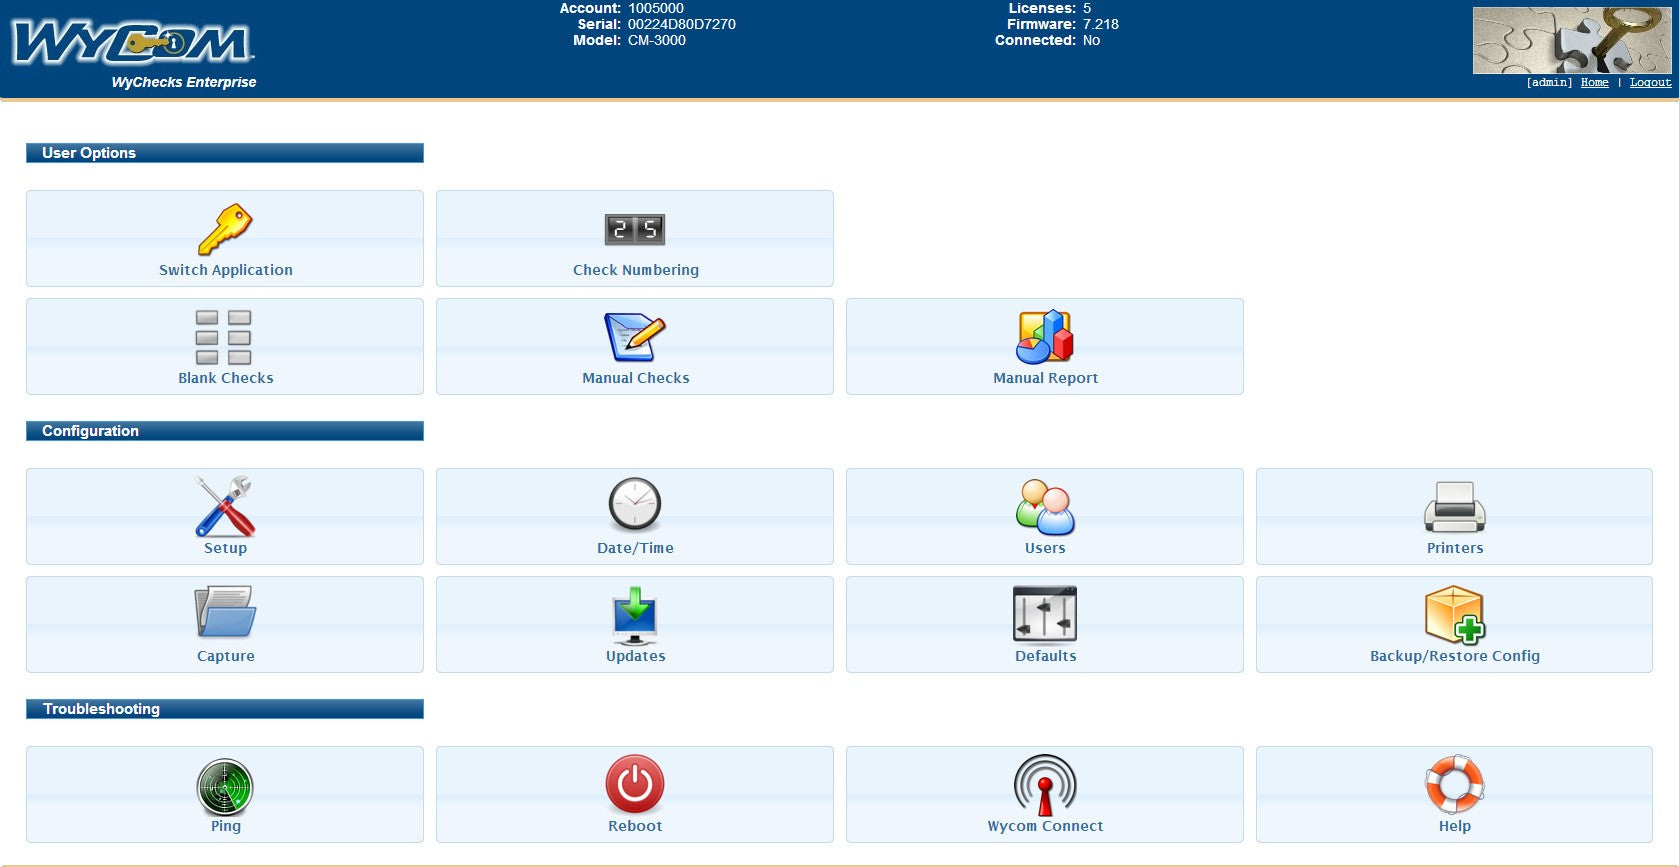The width and height of the screenshot is (1679, 867).
Task: Open Manual Checks notepad icon
Action: click(634, 337)
